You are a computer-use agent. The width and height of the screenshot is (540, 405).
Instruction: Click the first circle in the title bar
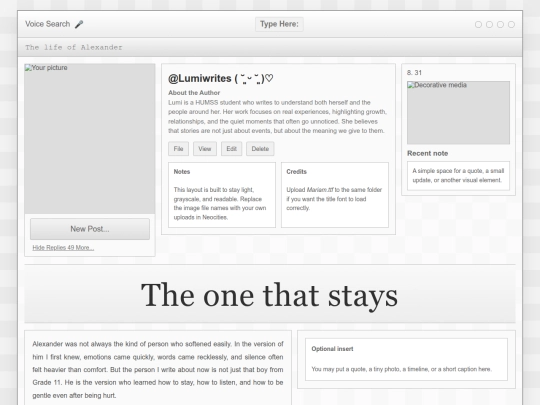478,24
